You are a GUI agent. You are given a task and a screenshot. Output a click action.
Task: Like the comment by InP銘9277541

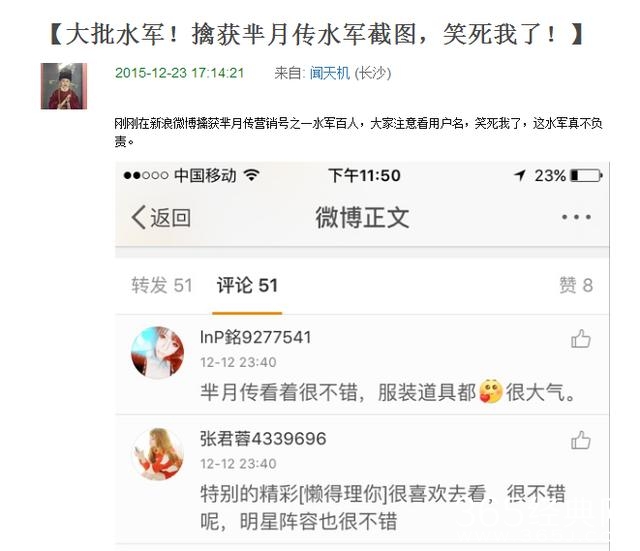tap(581, 338)
